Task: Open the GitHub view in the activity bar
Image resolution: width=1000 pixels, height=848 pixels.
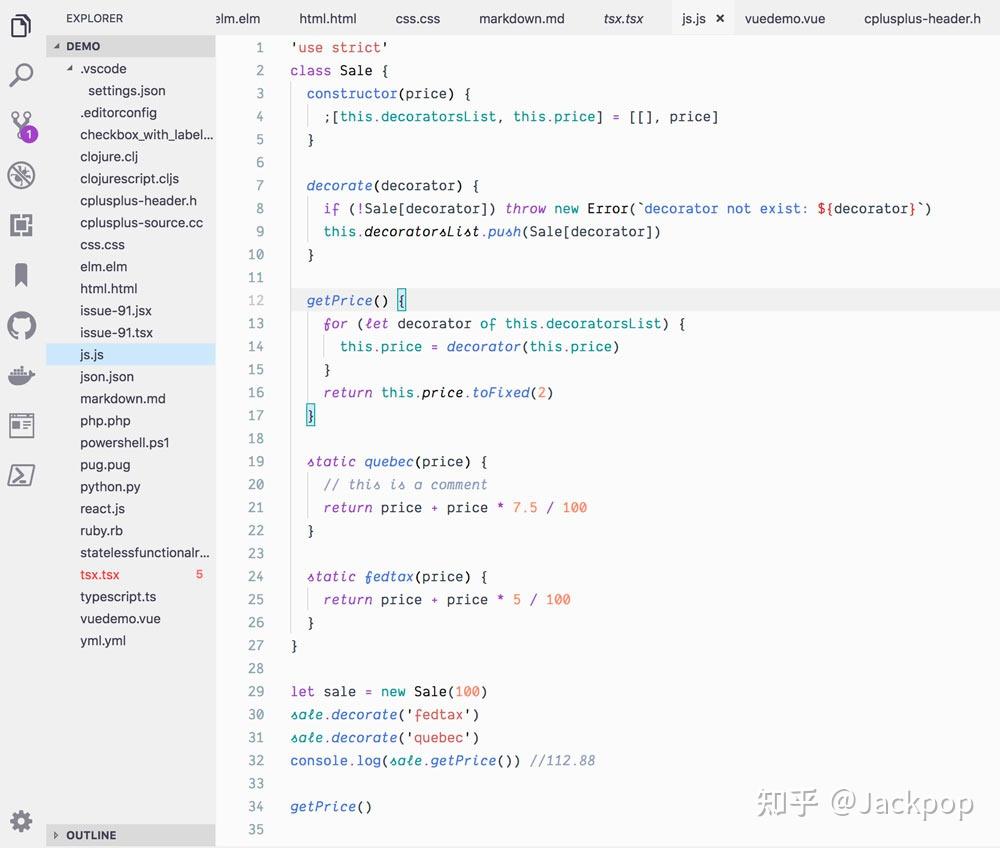Action: click(22, 325)
